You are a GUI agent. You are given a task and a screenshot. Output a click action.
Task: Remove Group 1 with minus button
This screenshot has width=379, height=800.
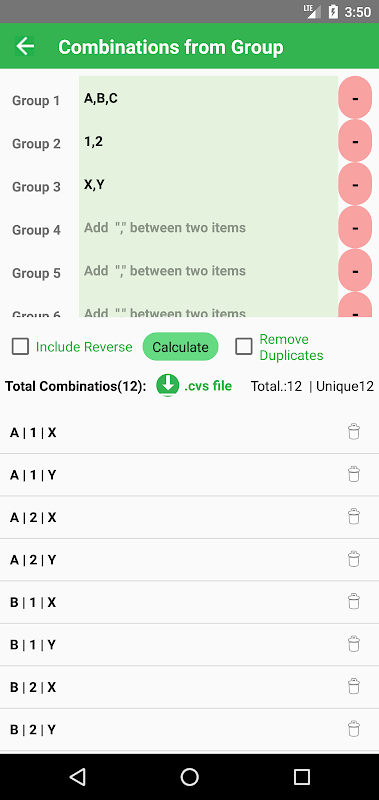tap(355, 97)
